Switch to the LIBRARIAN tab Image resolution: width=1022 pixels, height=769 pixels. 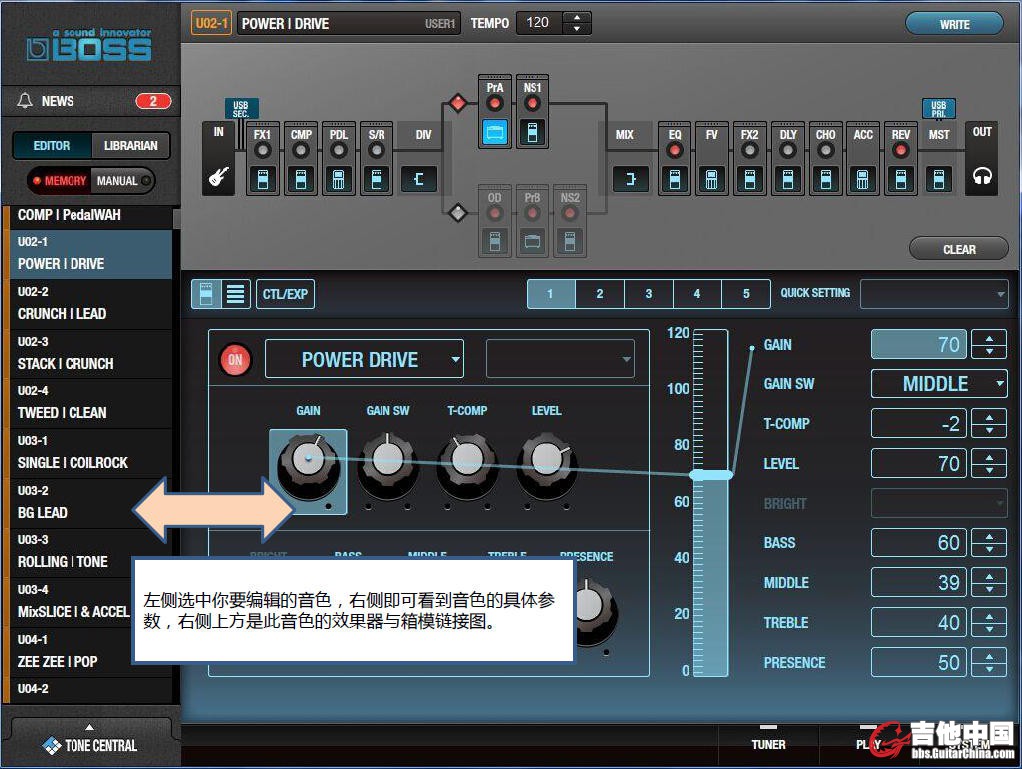coord(130,145)
